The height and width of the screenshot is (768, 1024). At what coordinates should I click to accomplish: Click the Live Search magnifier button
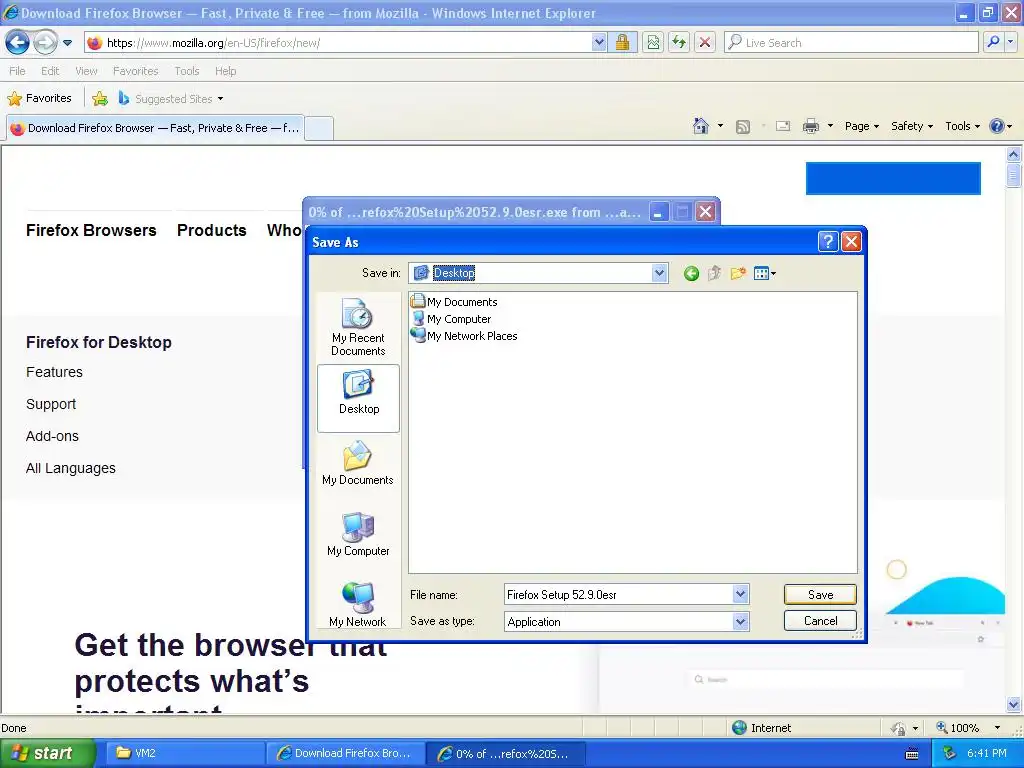click(x=993, y=43)
